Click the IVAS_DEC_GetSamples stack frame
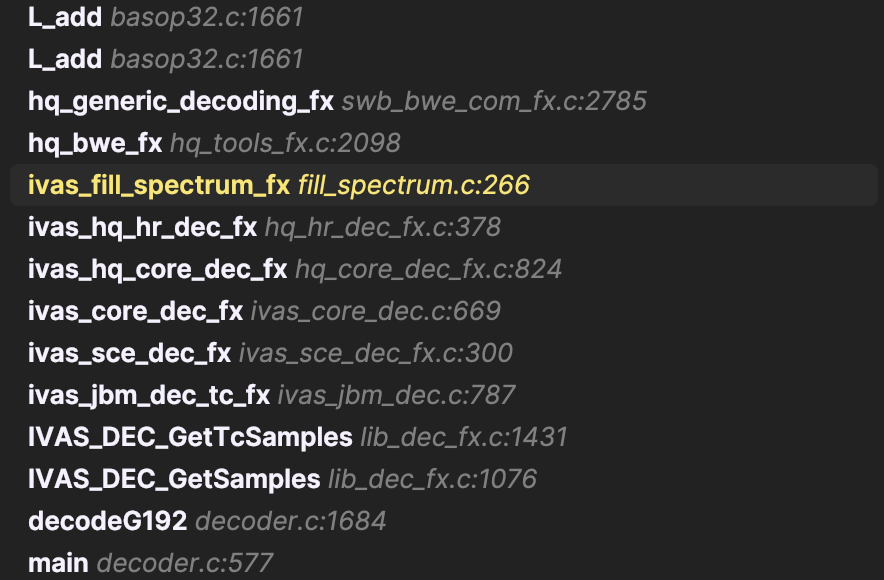The width and height of the screenshot is (884, 580). [174, 479]
